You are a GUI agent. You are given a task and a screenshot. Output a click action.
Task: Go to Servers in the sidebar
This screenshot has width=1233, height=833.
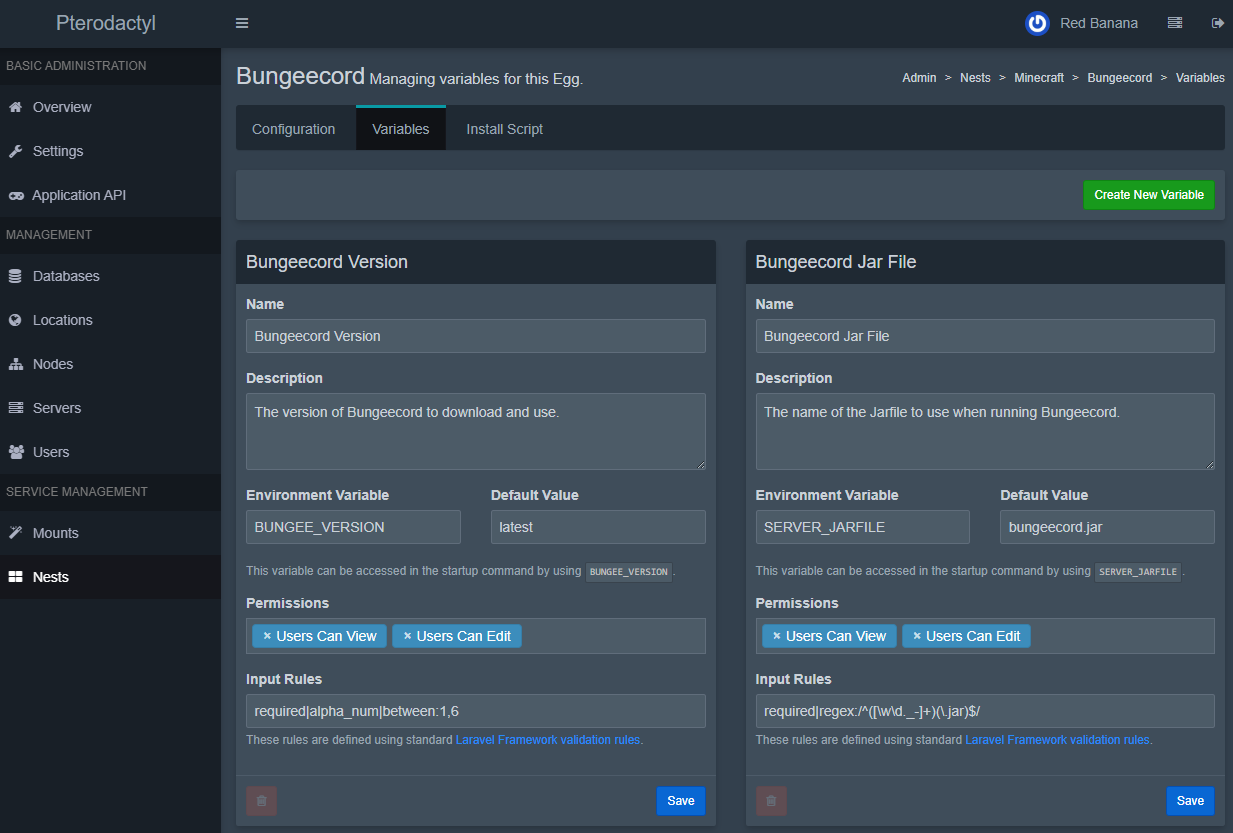coord(110,408)
